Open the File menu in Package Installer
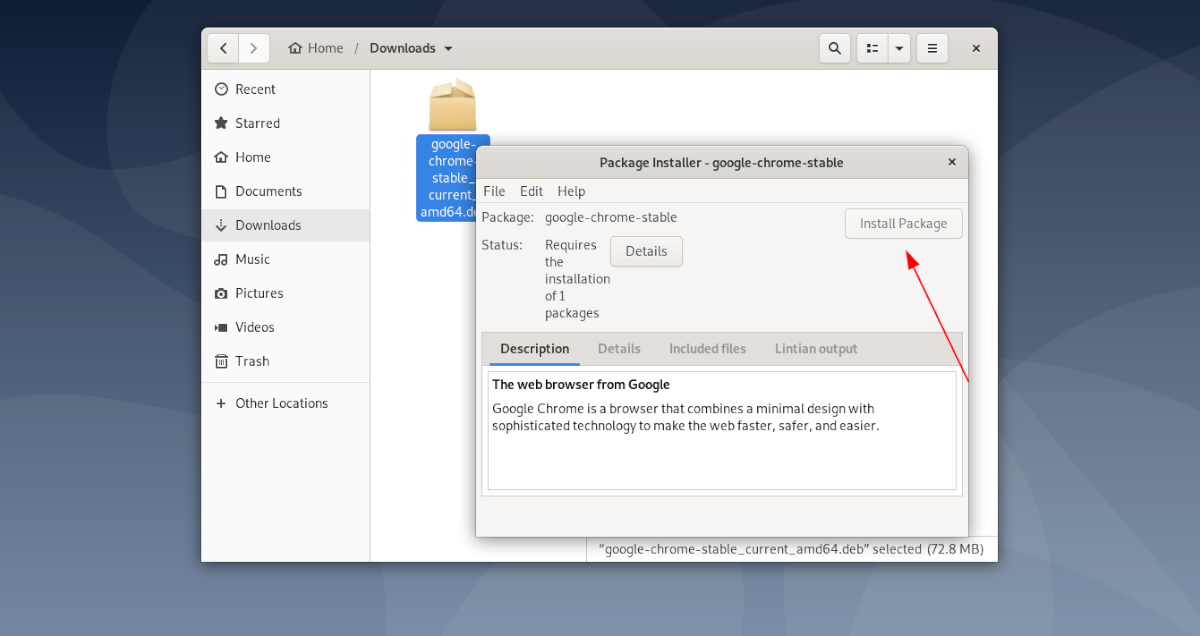Image resolution: width=1200 pixels, height=636 pixels. tap(493, 191)
